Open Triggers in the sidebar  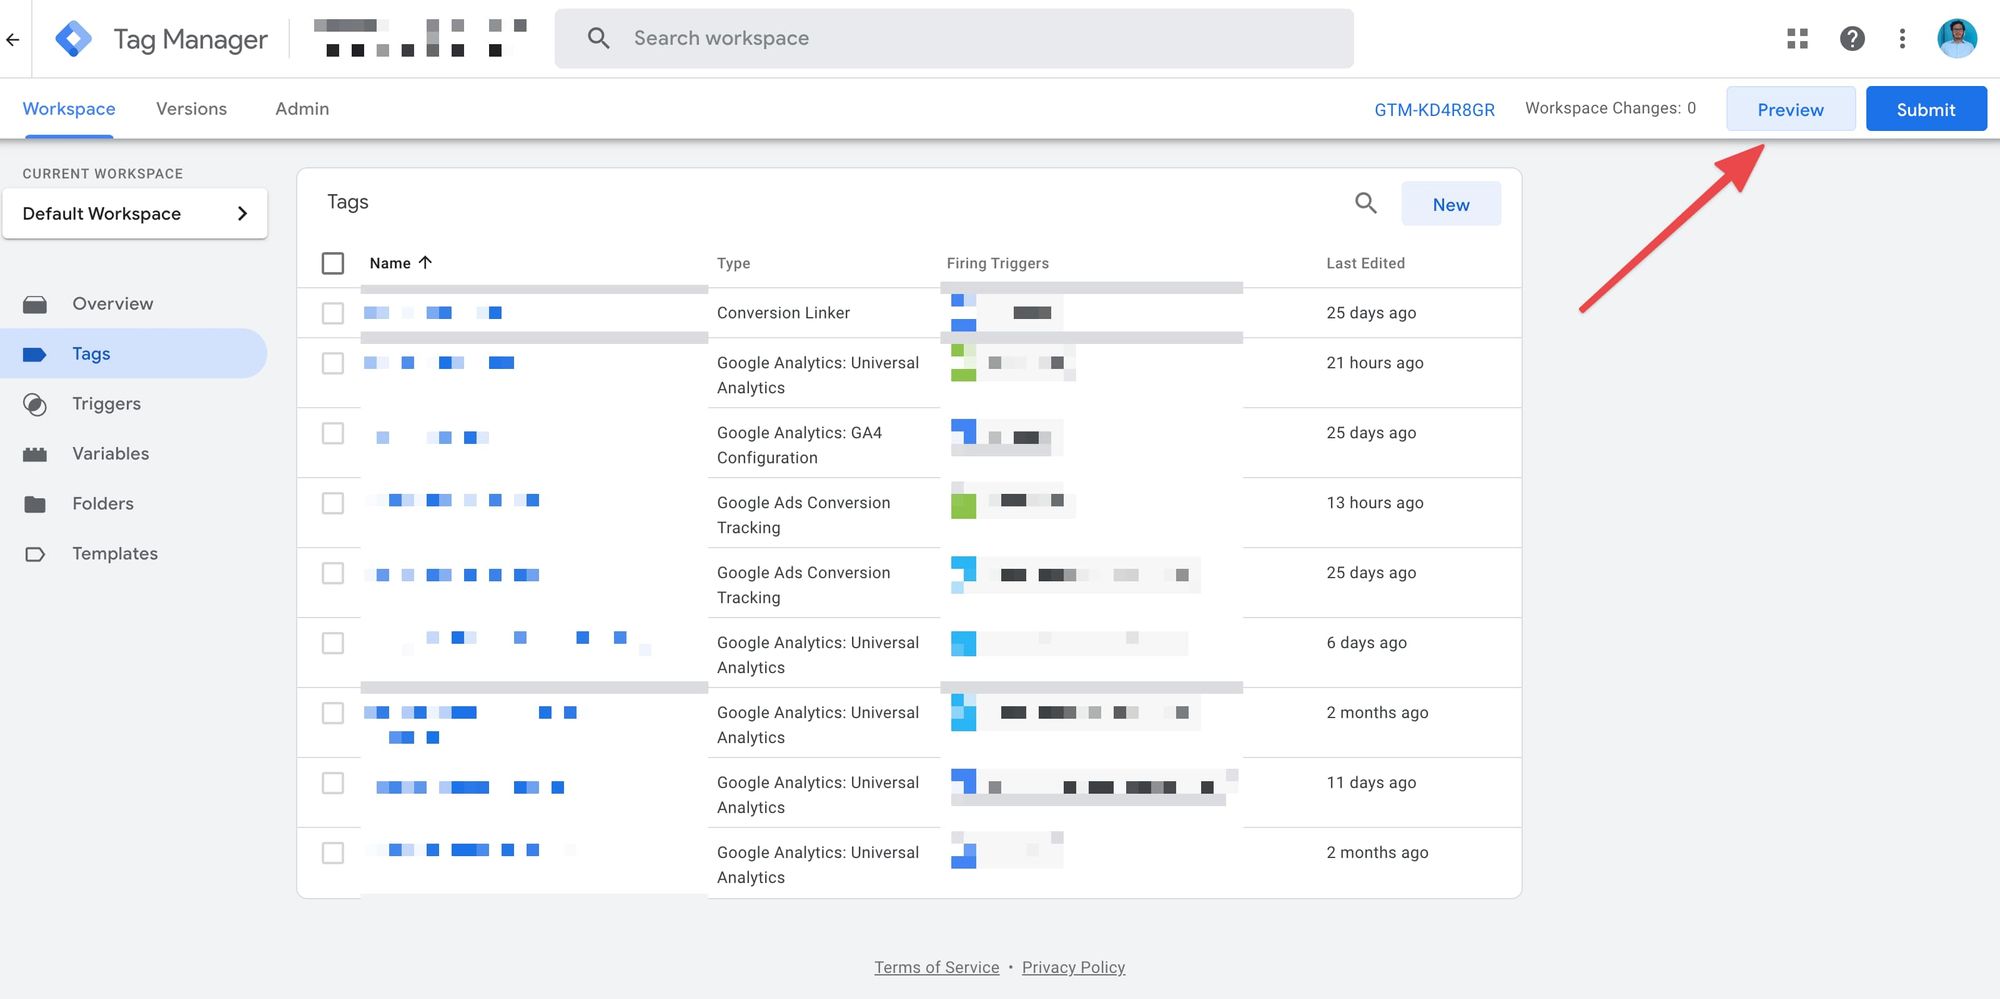click(106, 404)
